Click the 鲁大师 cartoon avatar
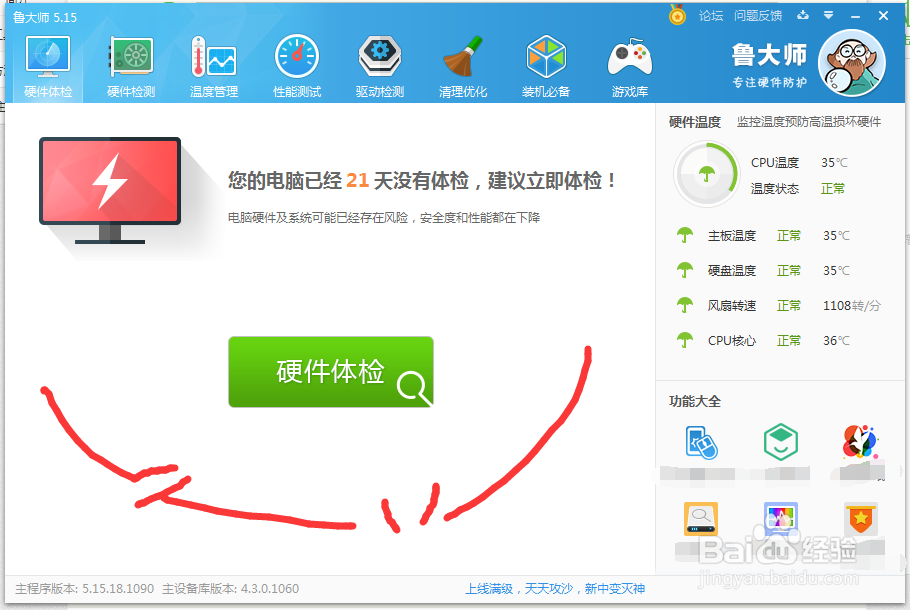The height and width of the screenshot is (610, 910). [x=851, y=63]
